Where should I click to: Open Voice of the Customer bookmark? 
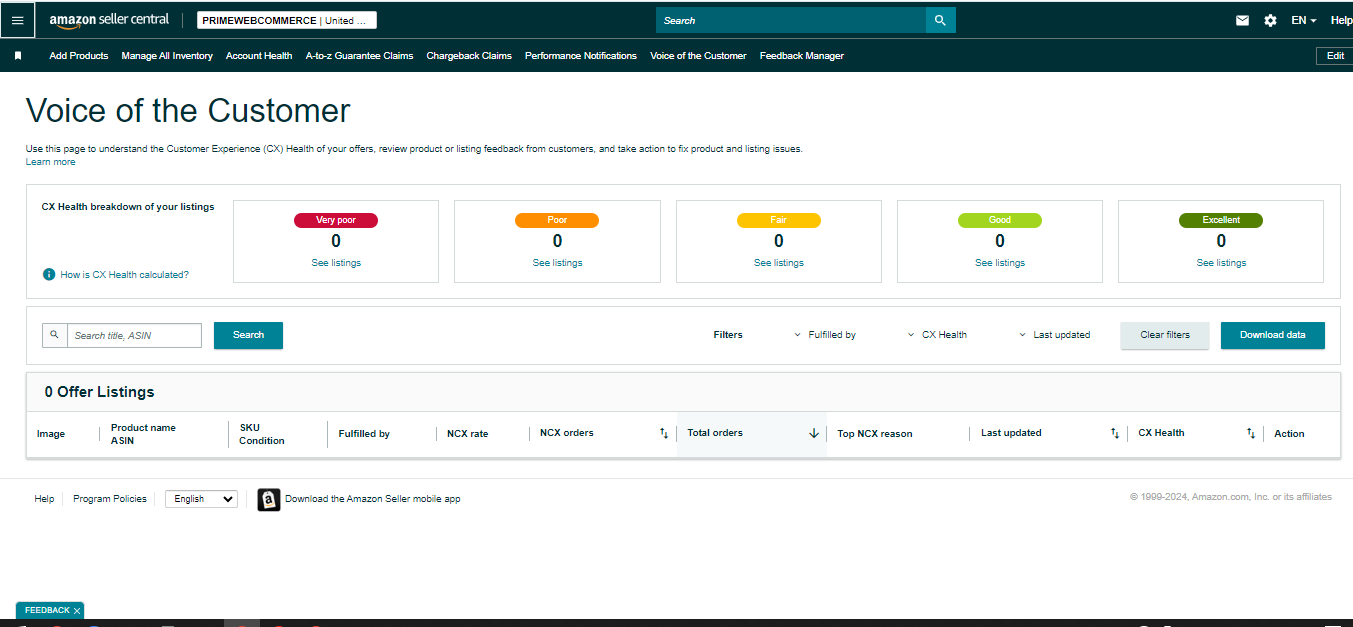(x=698, y=56)
